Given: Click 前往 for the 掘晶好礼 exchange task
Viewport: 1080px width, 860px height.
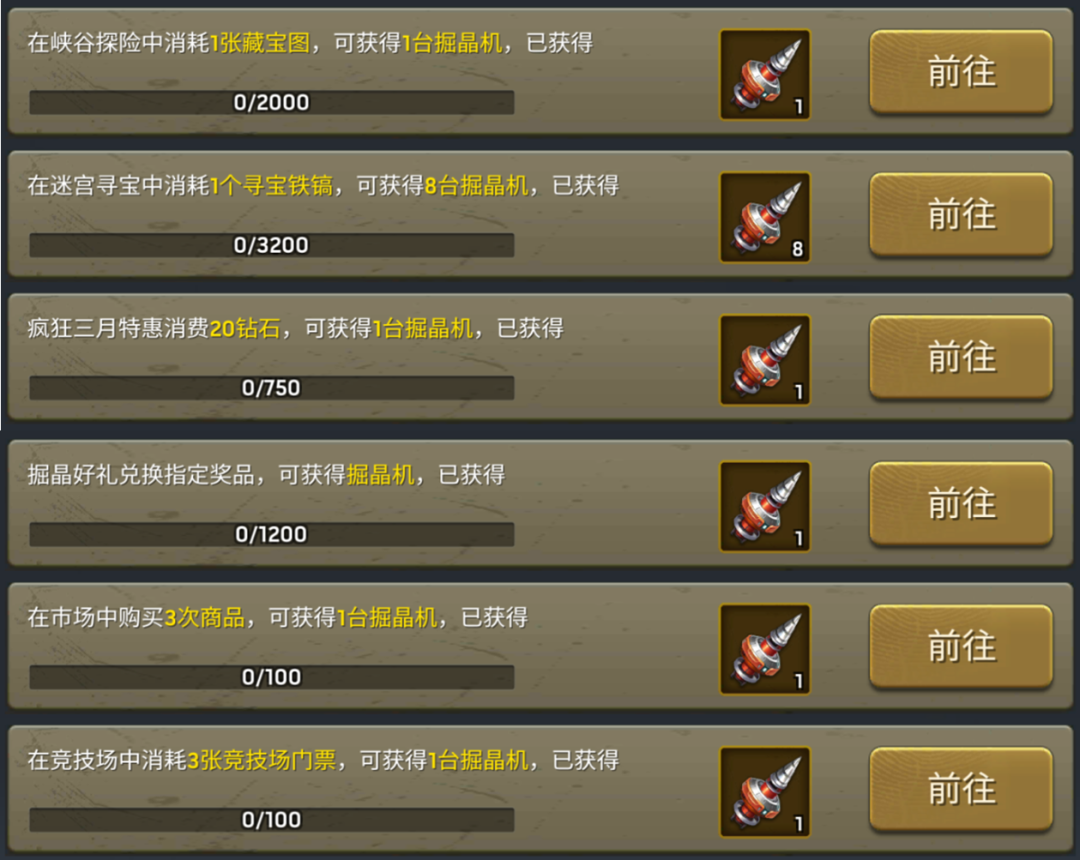Looking at the screenshot, I should 961,503.
